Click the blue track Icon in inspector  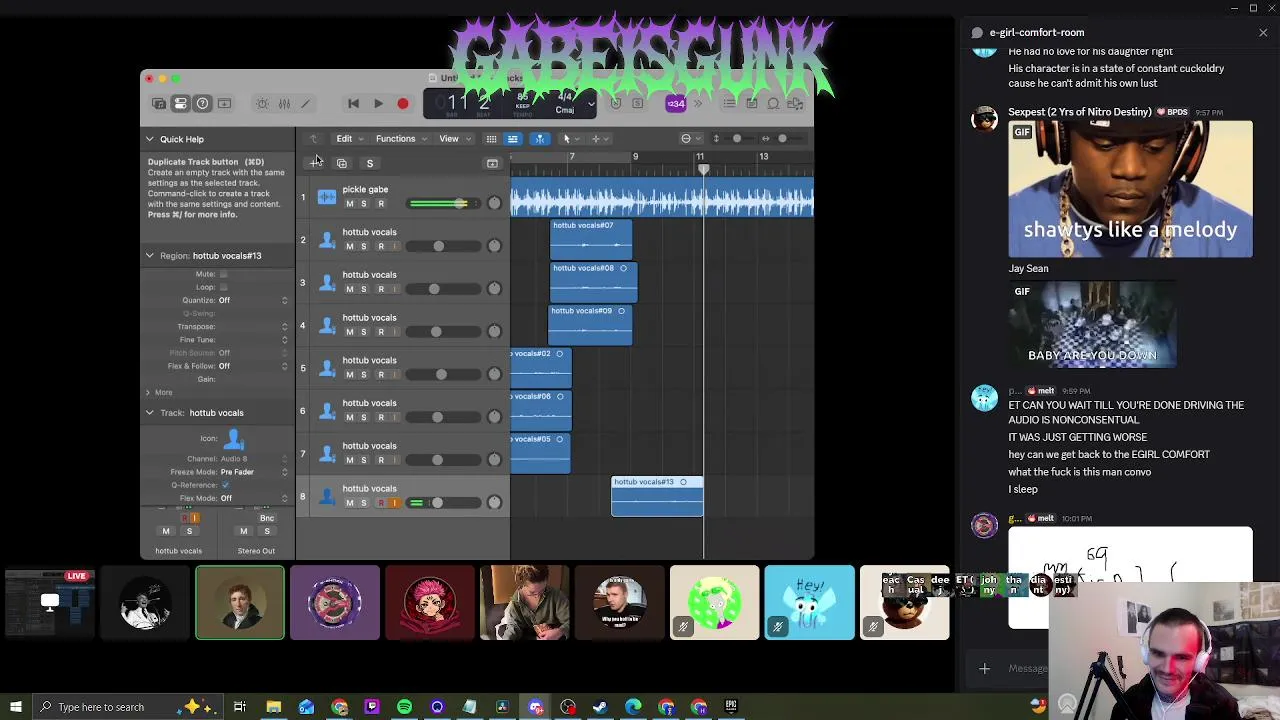coord(234,438)
